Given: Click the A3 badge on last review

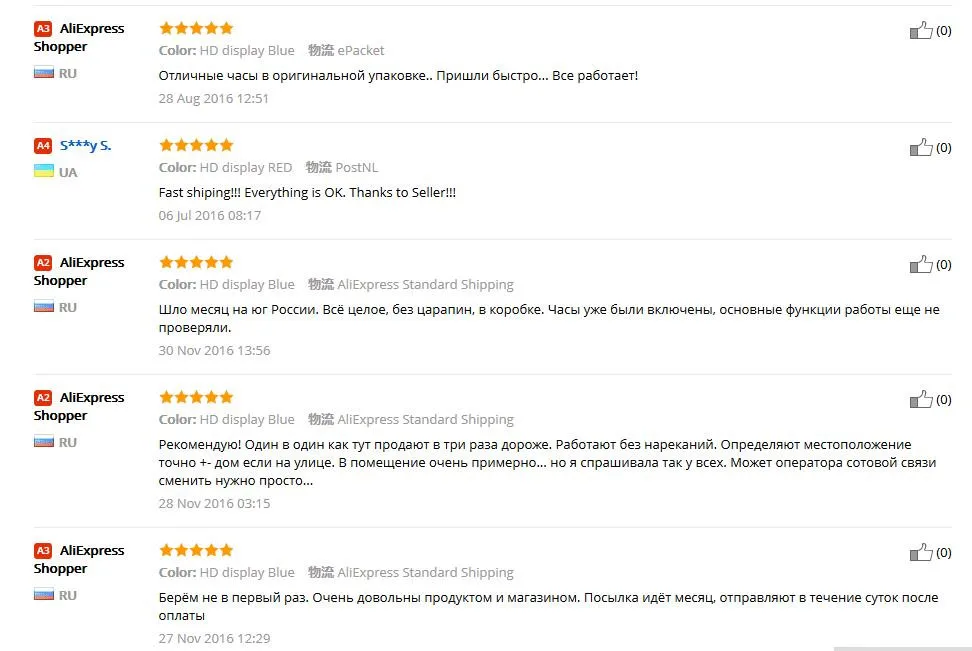Looking at the screenshot, I should 43,551.
